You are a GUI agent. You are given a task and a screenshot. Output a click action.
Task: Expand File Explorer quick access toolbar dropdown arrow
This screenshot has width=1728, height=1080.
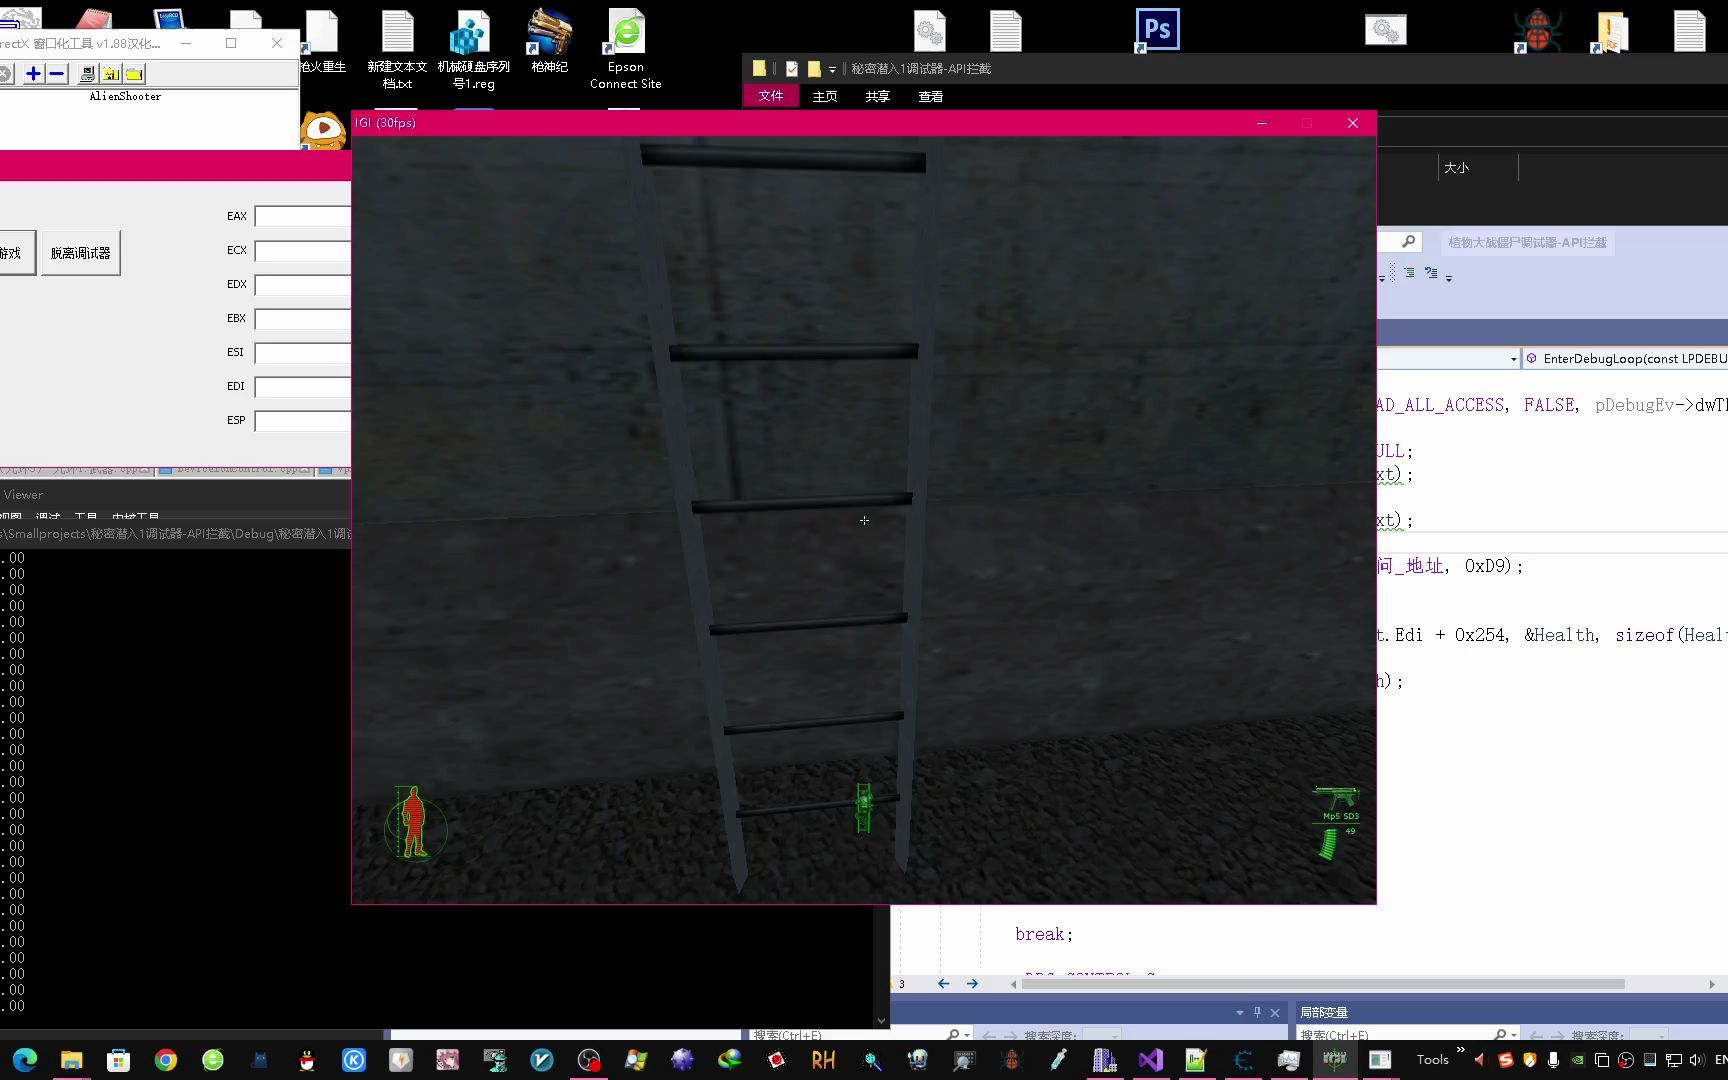(x=832, y=69)
